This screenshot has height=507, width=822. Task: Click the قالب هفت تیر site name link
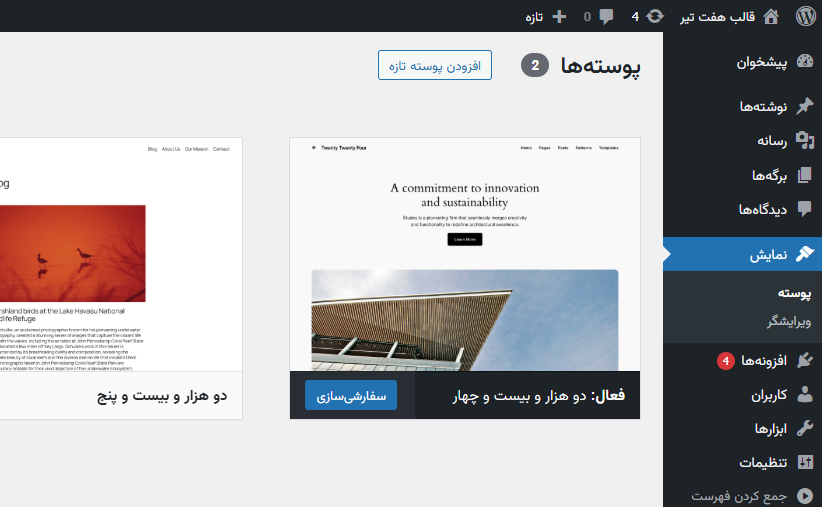[718, 17]
